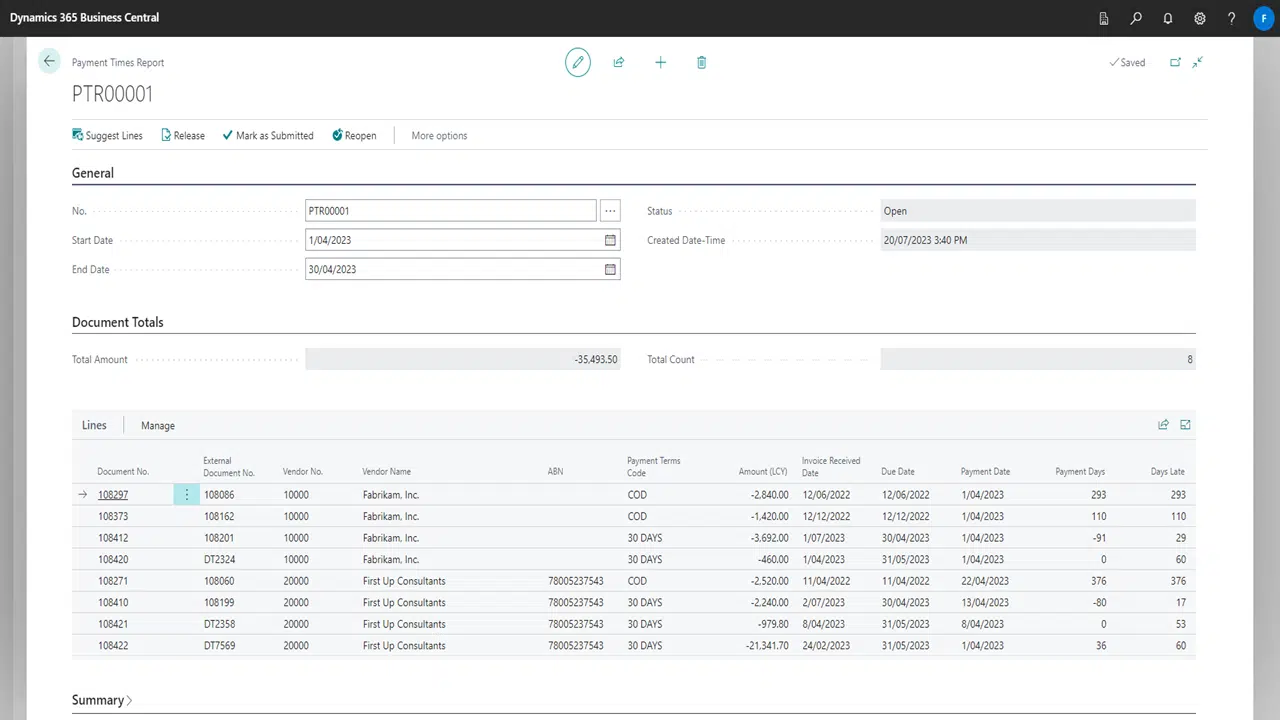Open page in new window icon

(1176, 62)
